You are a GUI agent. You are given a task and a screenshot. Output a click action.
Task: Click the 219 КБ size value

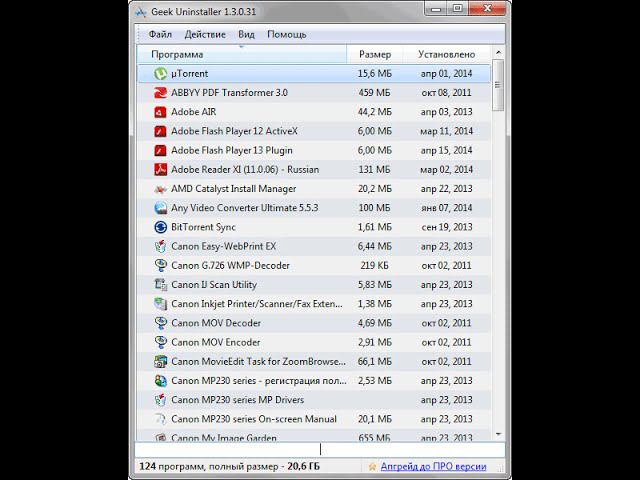pos(374,265)
